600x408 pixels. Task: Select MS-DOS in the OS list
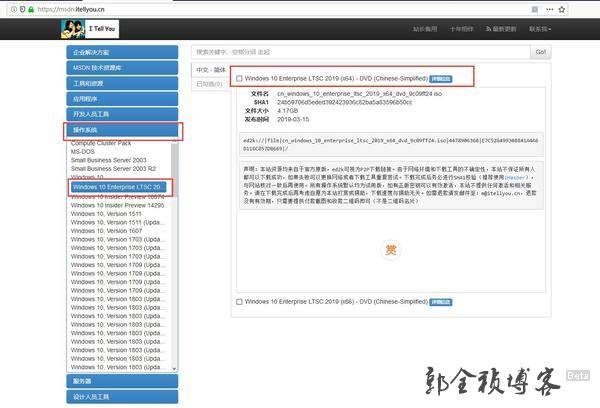click(83, 152)
